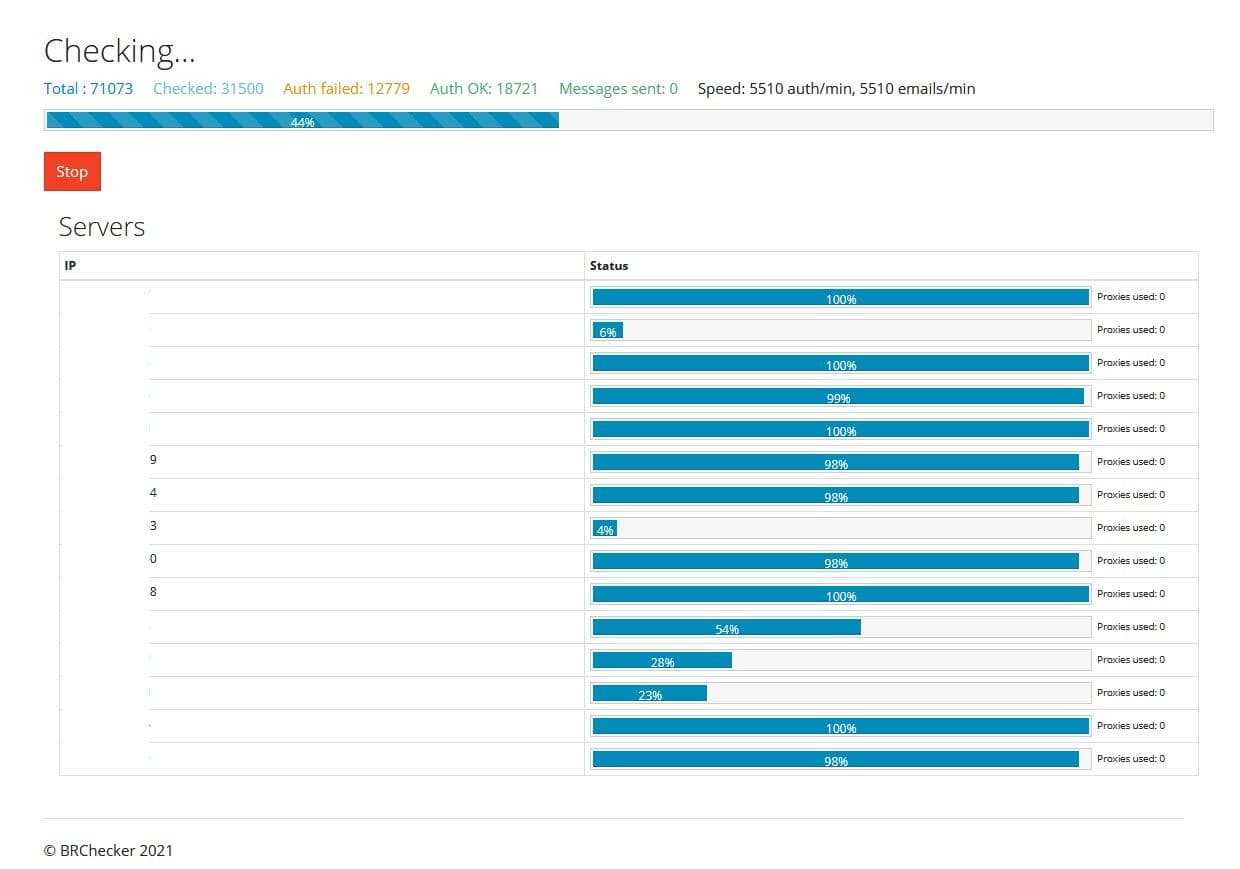Click the "Servers" section heading
The height and width of the screenshot is (869, 1240).
[x=101, y=227]
